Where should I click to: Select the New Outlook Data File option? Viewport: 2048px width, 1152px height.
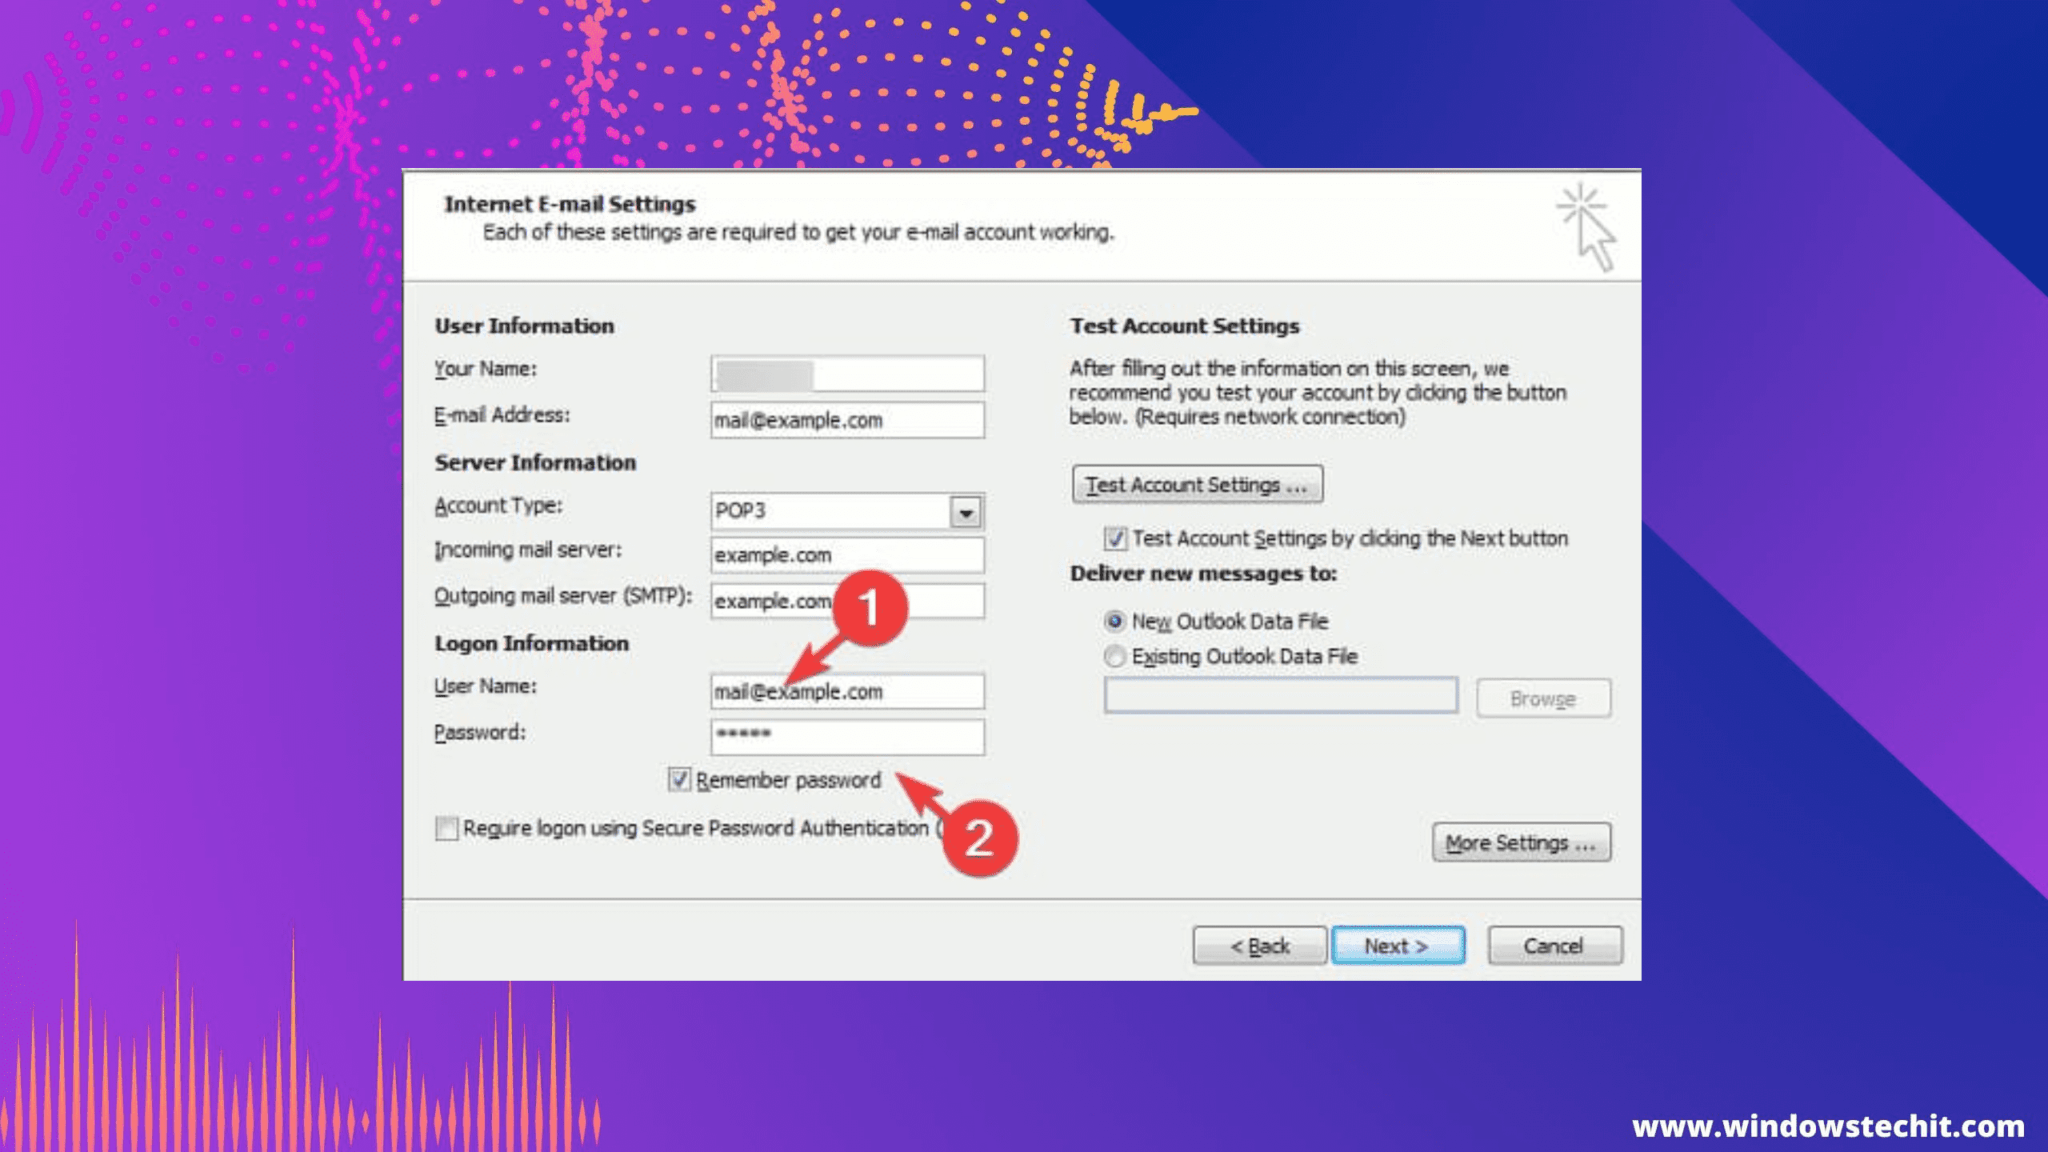click(x=1113, y=621)
